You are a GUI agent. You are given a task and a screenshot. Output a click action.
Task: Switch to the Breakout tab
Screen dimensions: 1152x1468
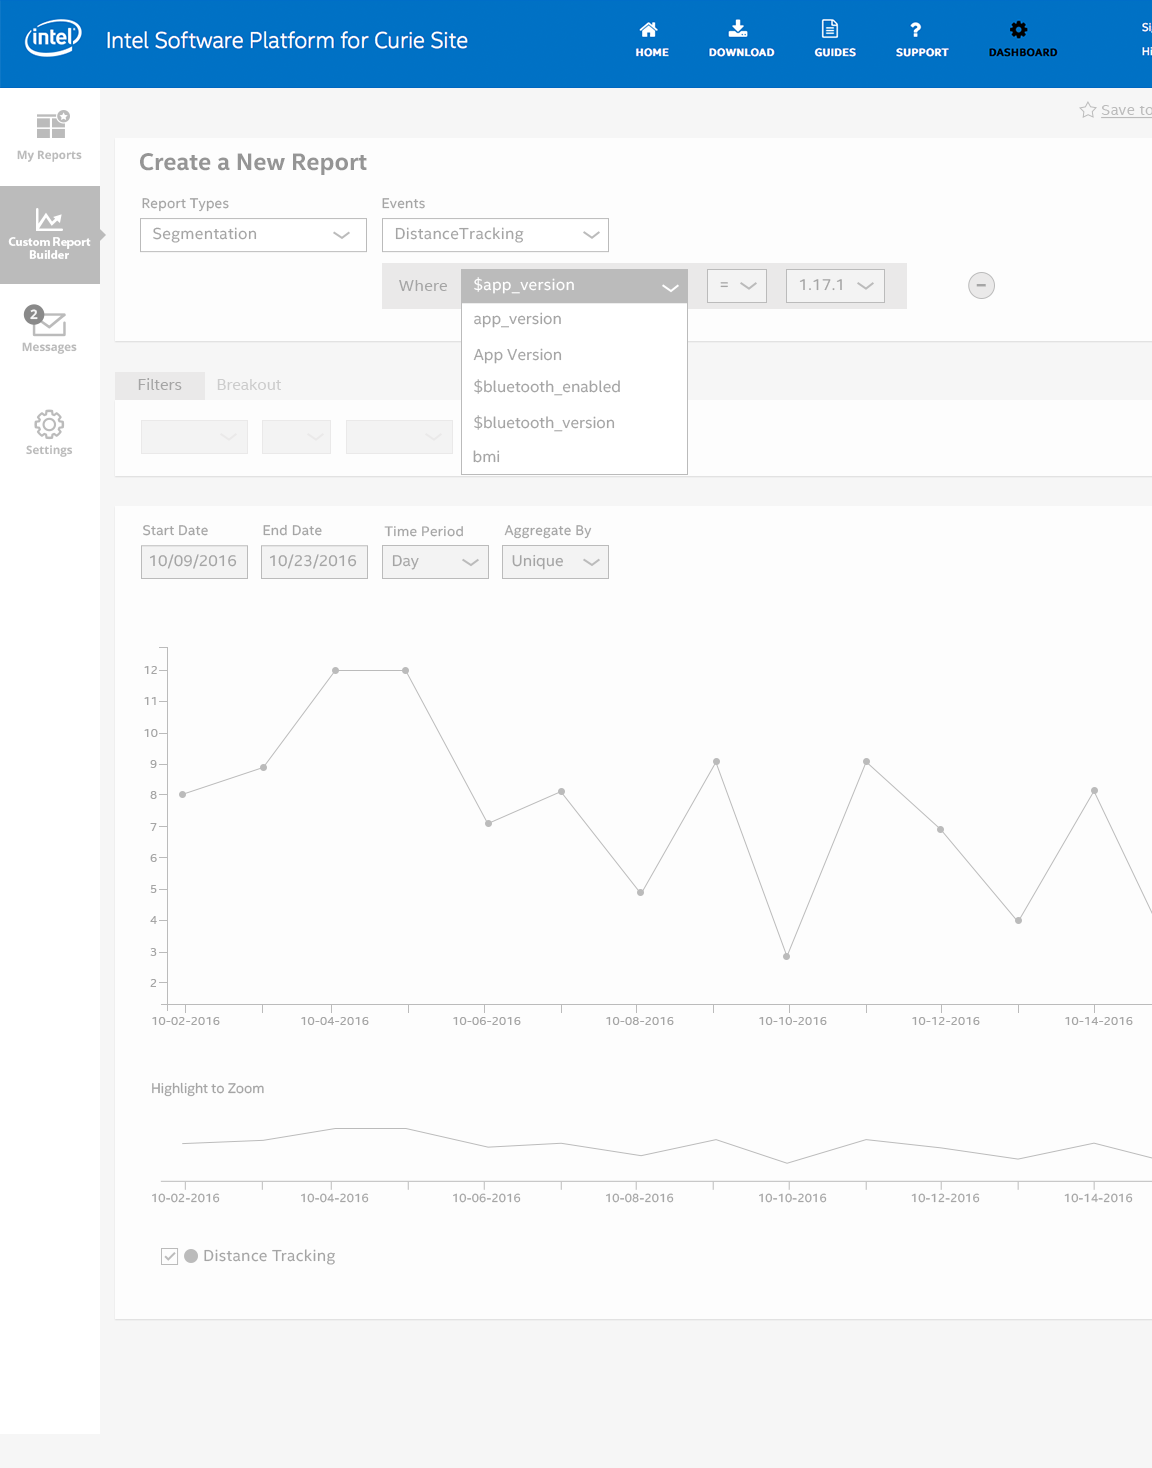click(x=248, y=385)
